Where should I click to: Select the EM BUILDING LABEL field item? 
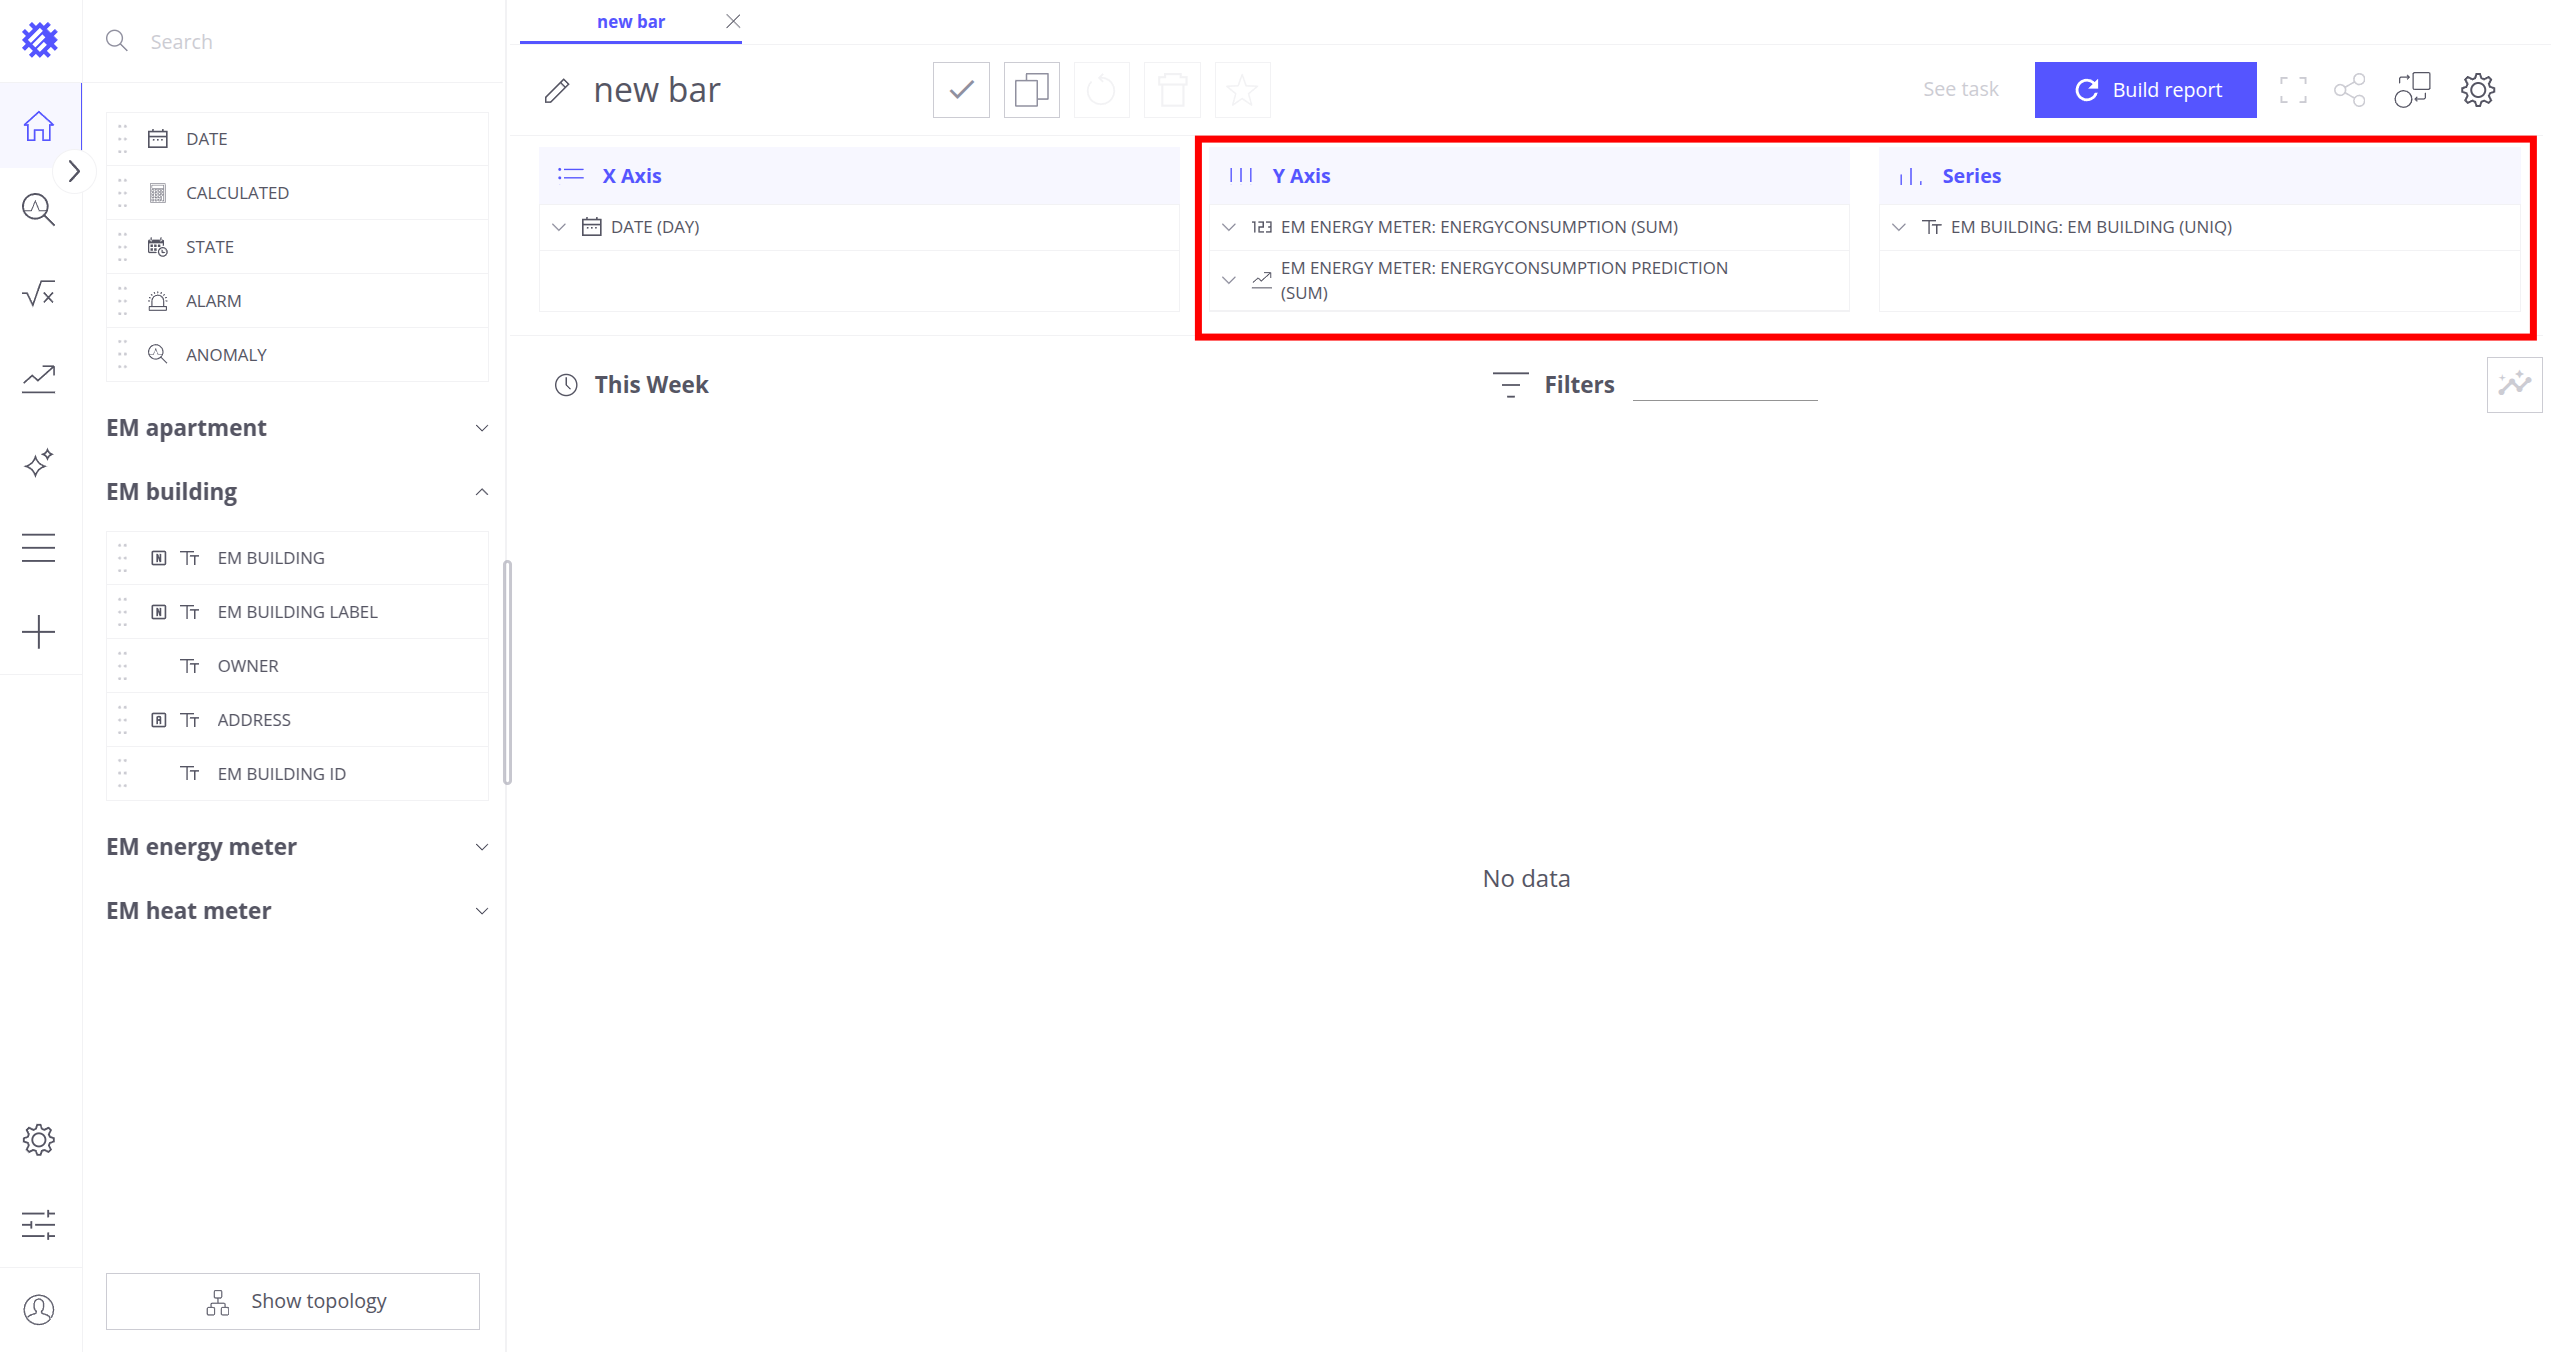(x=297, y=612)
